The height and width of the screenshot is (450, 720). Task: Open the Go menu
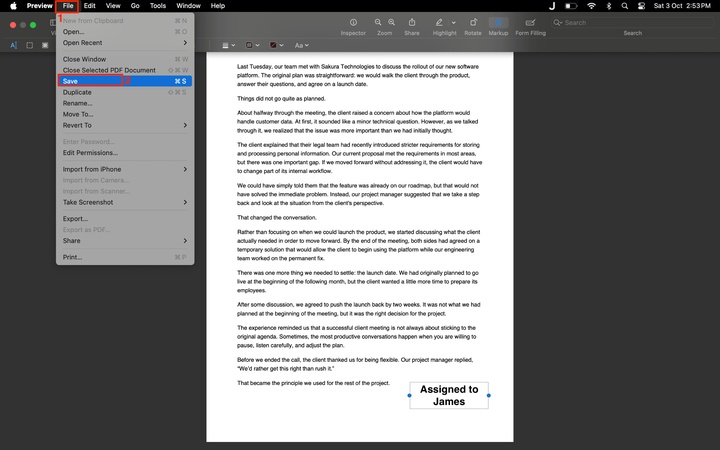coord(135,6)
